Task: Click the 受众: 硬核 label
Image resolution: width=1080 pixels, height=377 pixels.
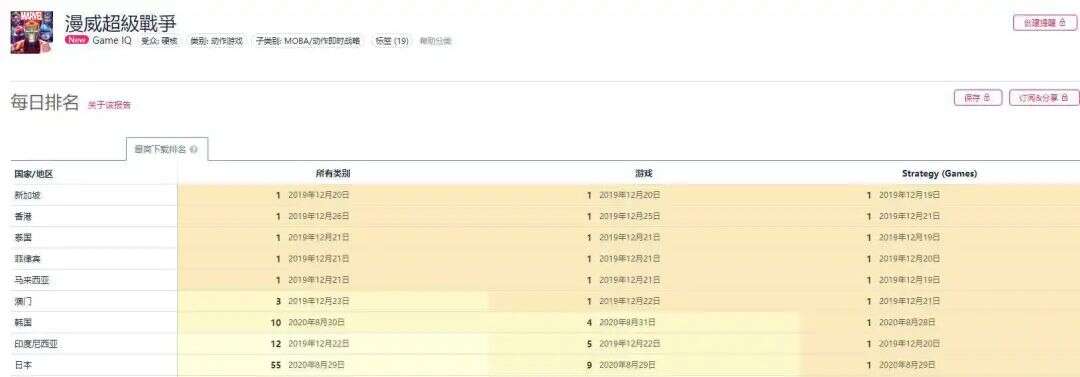Action: tap(159, 41)
